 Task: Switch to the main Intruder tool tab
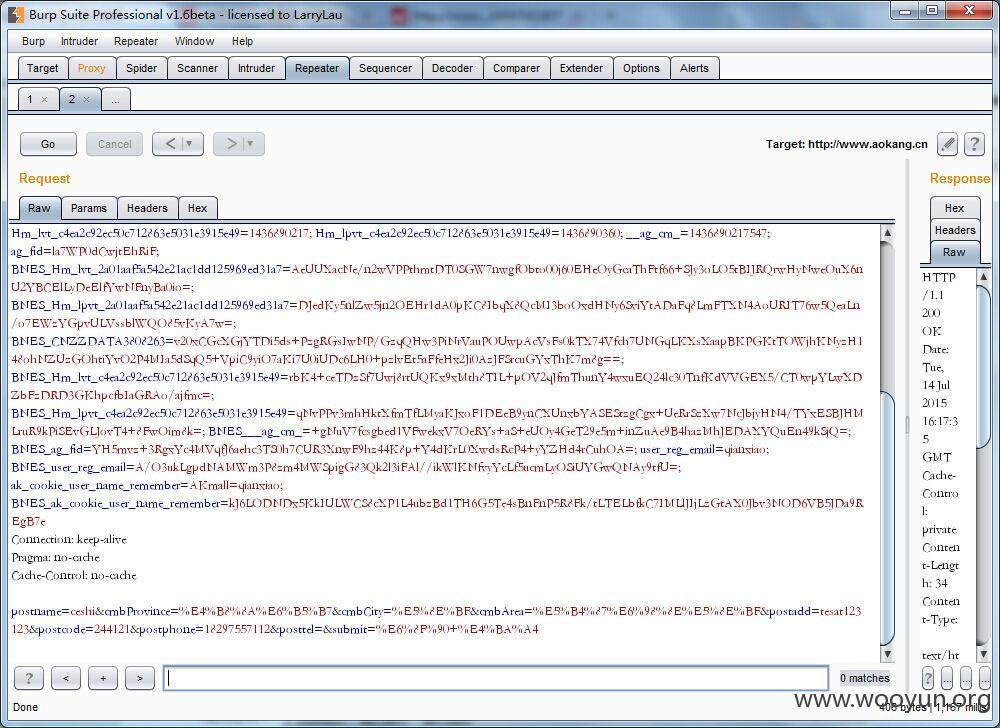point(256,68)
